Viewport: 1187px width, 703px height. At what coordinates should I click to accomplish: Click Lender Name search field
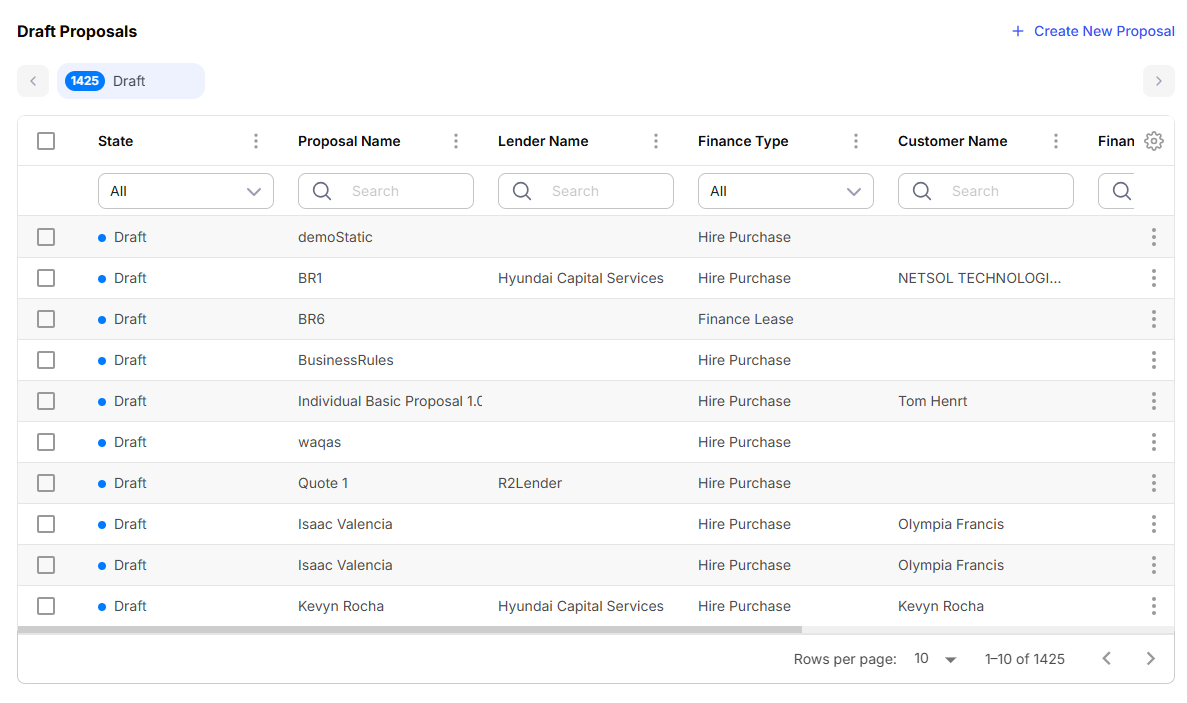click(585, 191)
